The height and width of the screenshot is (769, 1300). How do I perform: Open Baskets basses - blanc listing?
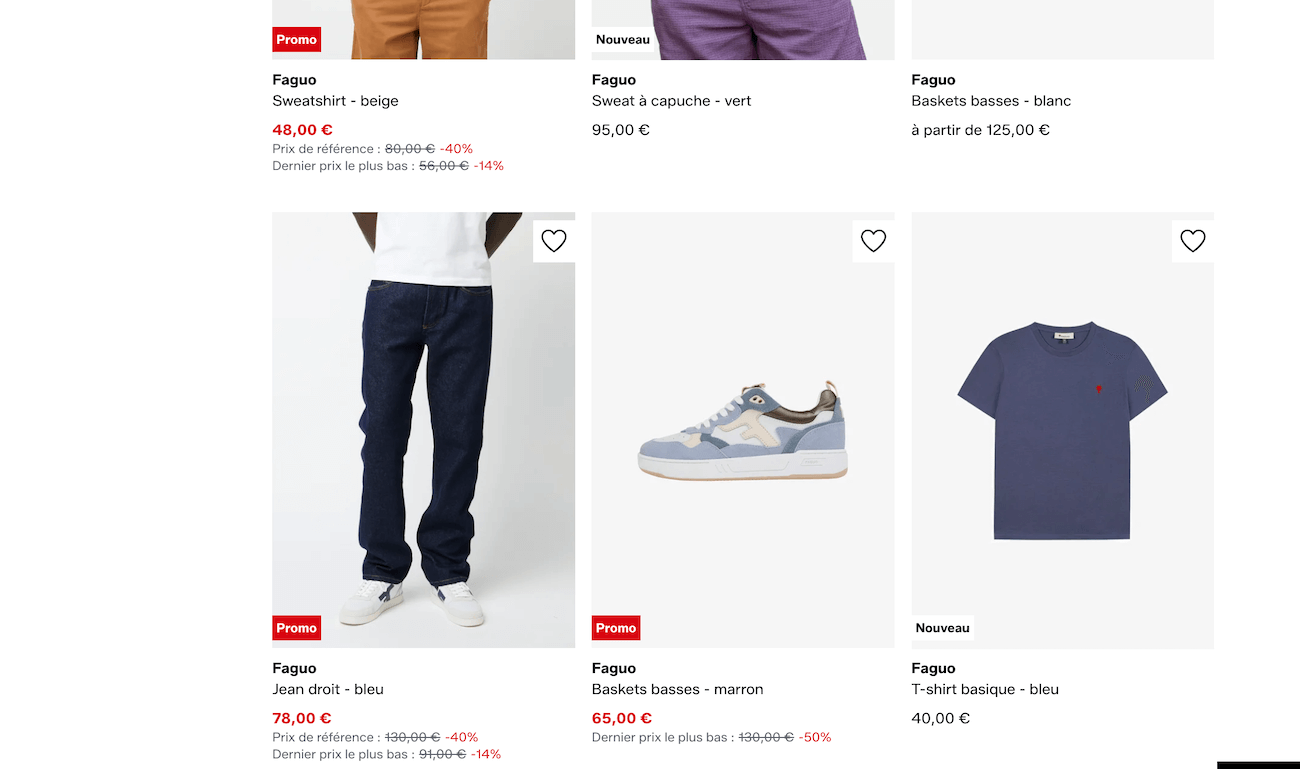tap(991, 100)
